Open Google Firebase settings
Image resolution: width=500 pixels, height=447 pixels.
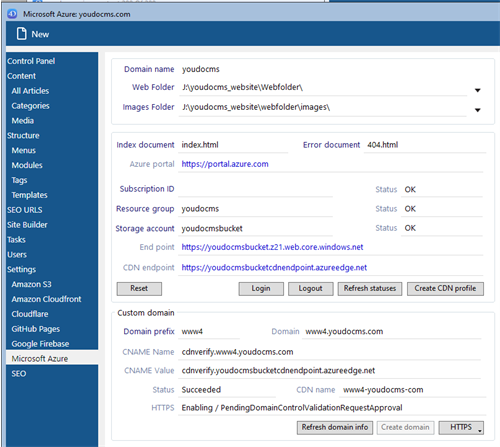40,344
